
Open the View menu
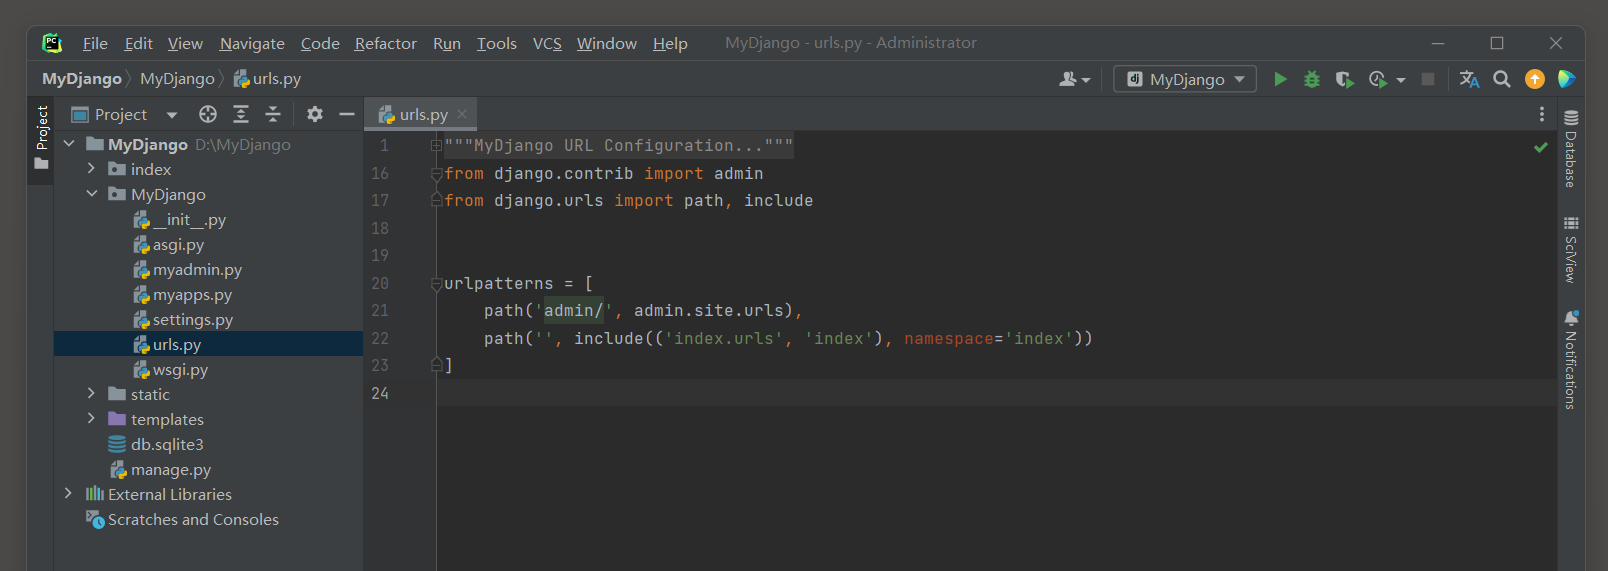click(185, 43)
